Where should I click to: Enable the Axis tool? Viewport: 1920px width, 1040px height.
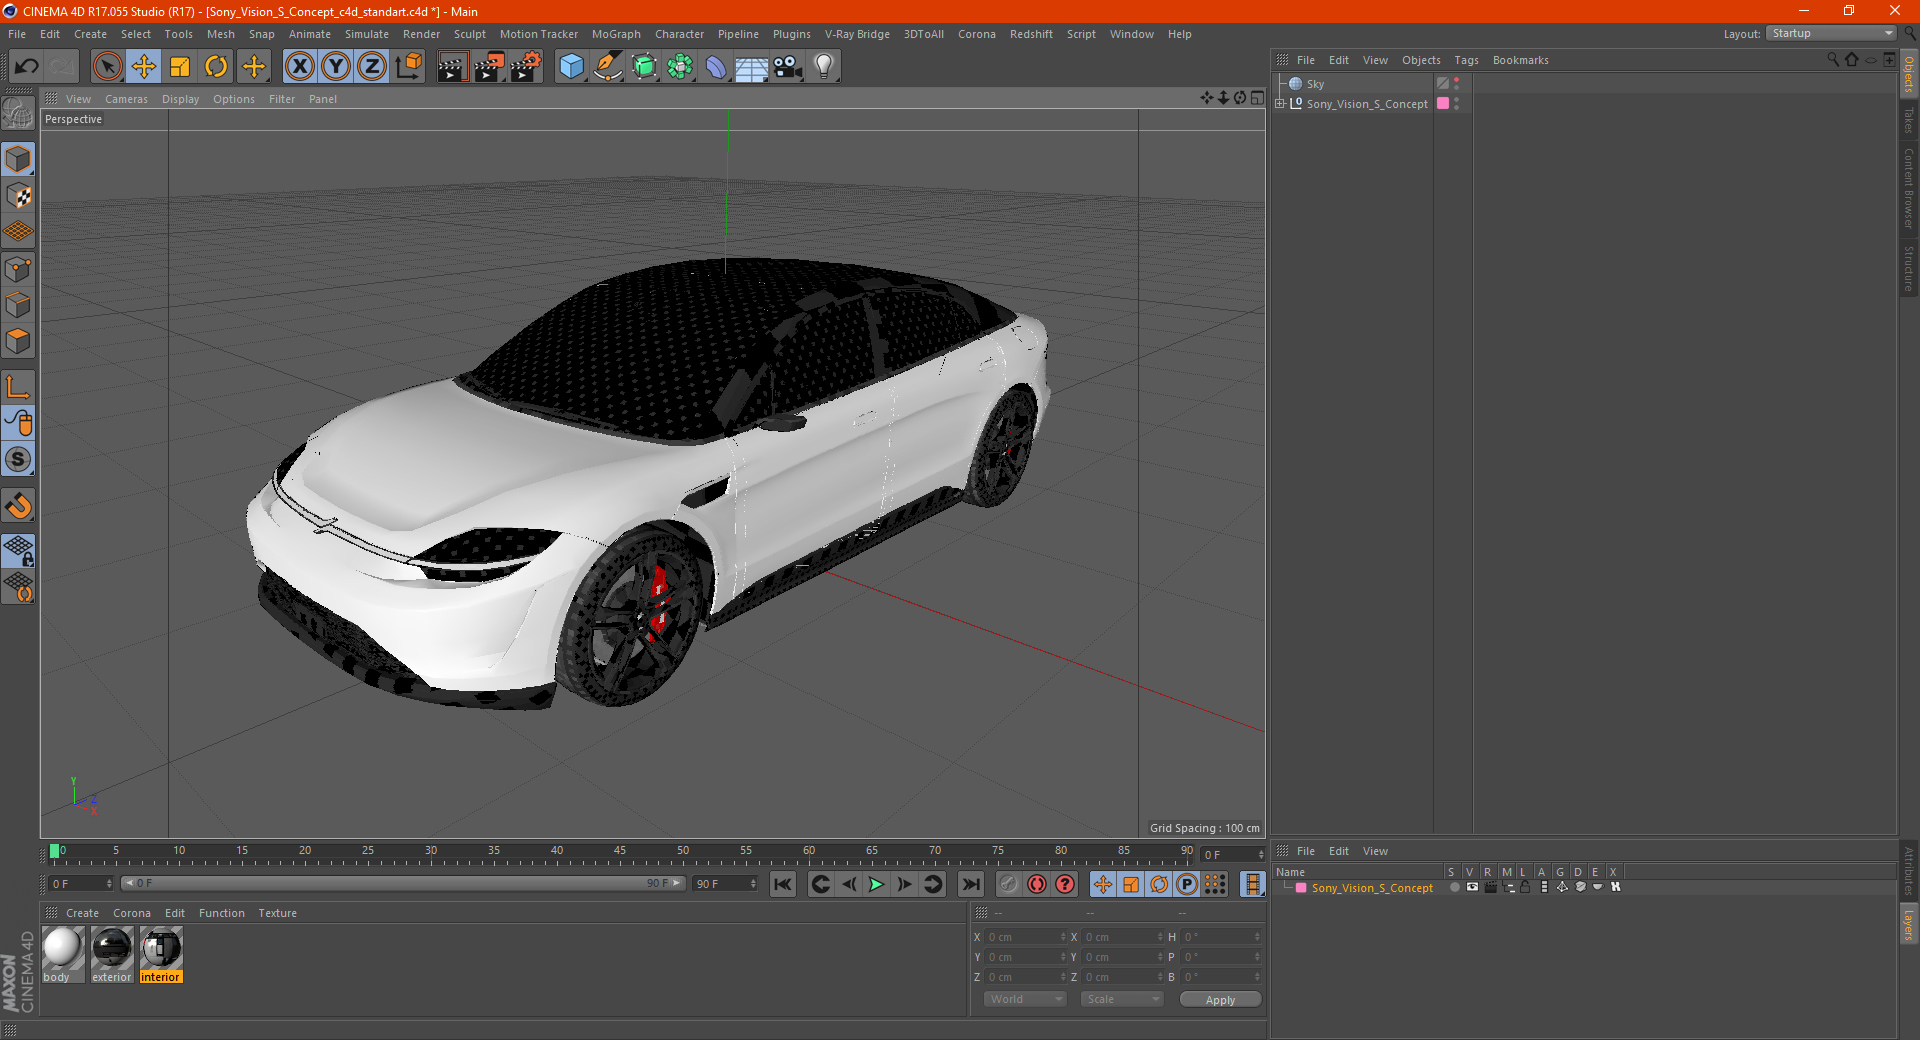[x=18, y=387]
